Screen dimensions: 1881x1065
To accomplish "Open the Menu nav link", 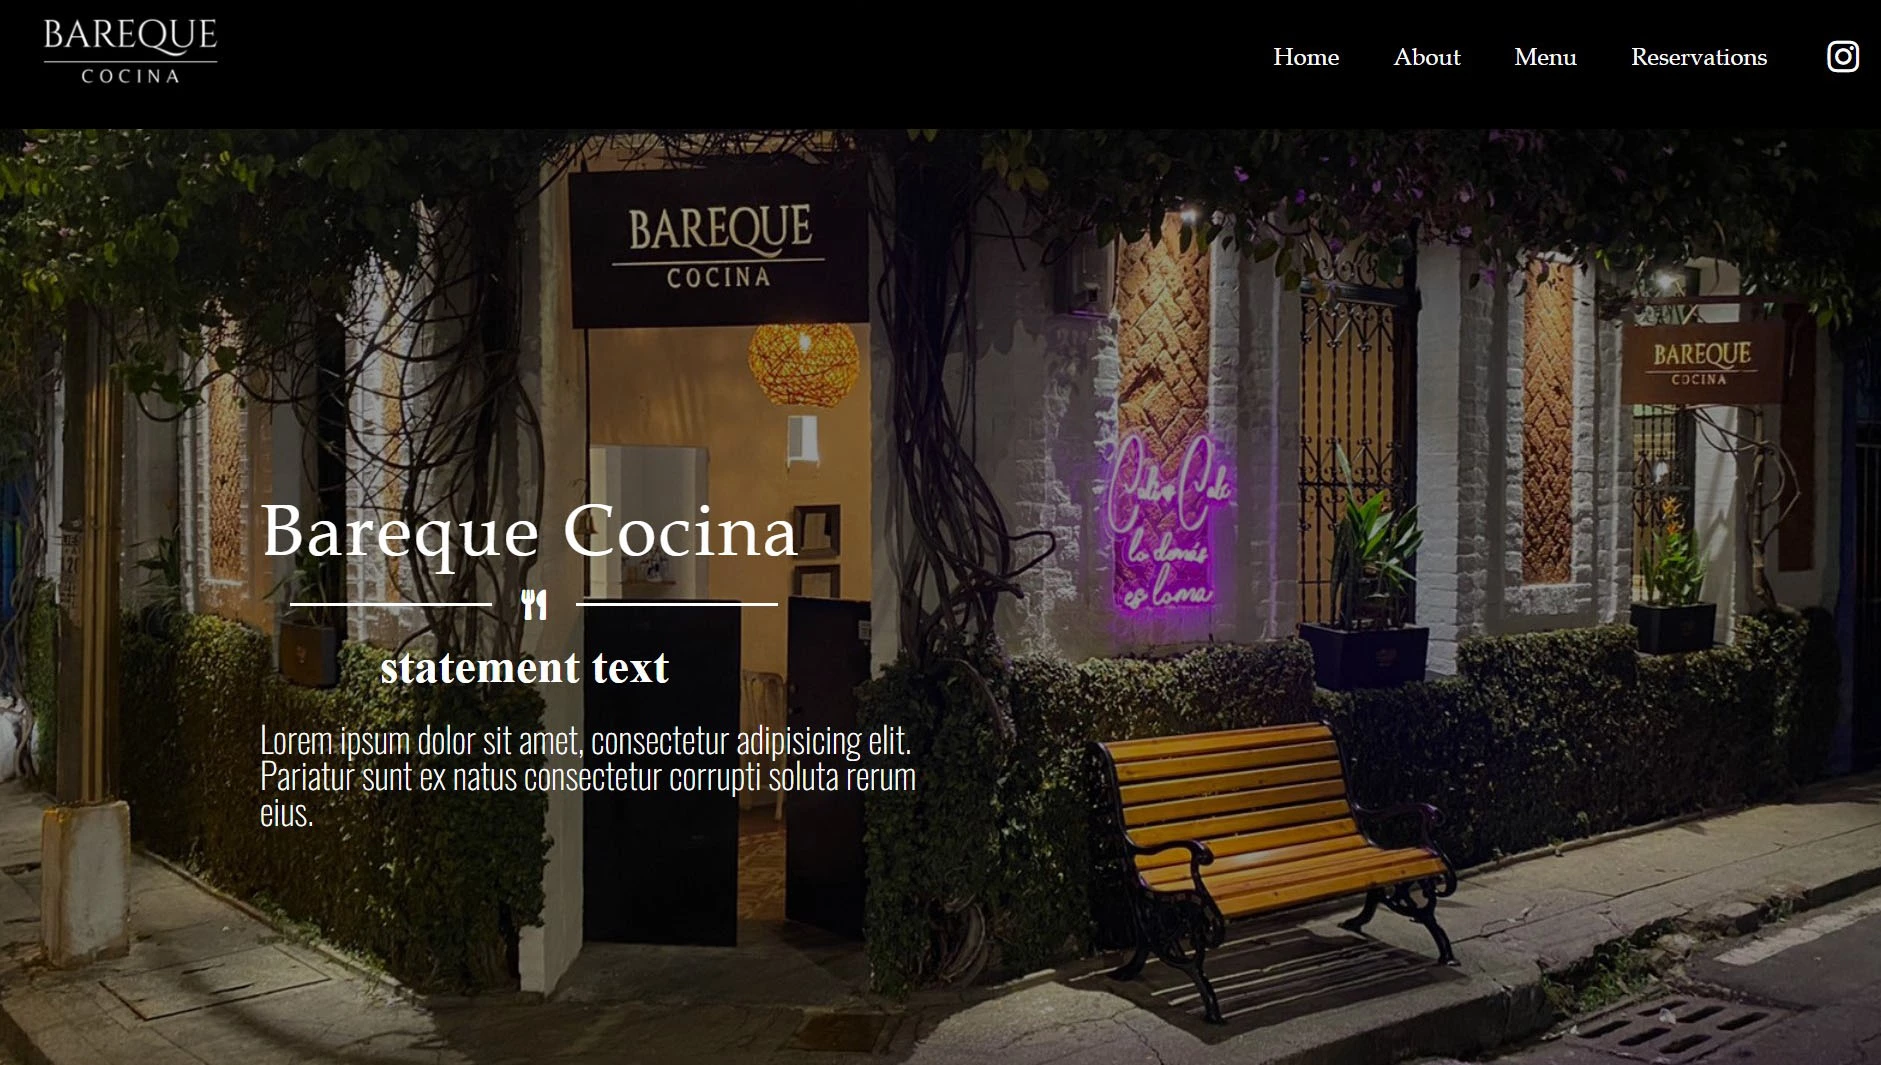I will [1545, 57].
